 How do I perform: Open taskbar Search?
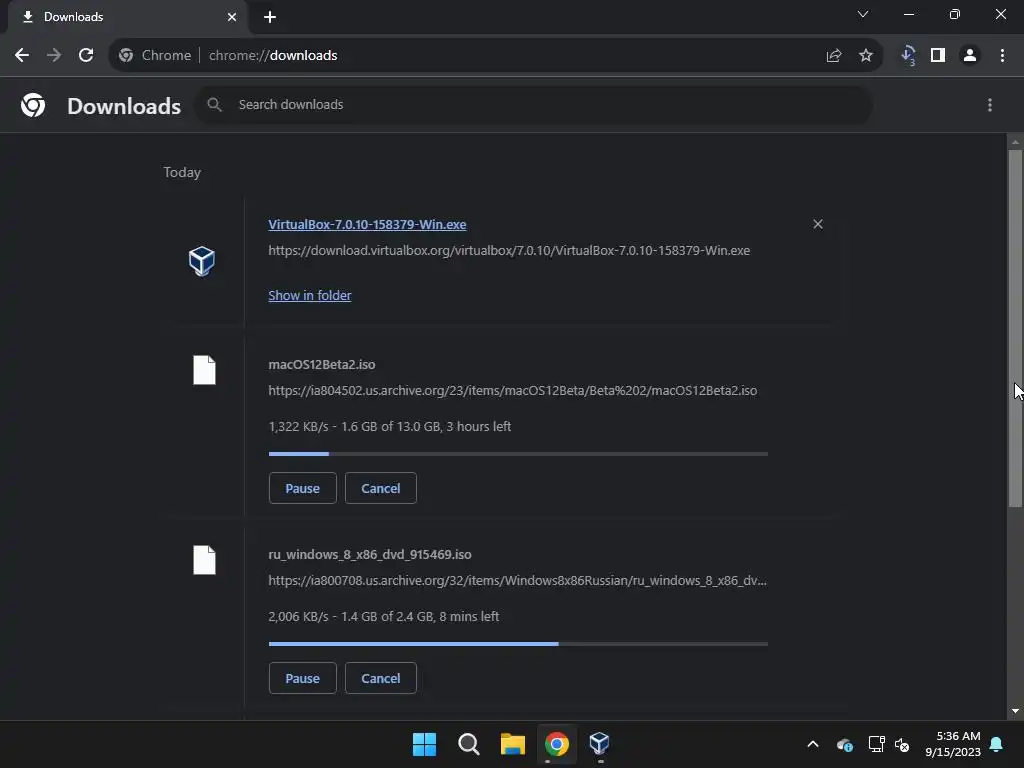(x=468, y=744)
